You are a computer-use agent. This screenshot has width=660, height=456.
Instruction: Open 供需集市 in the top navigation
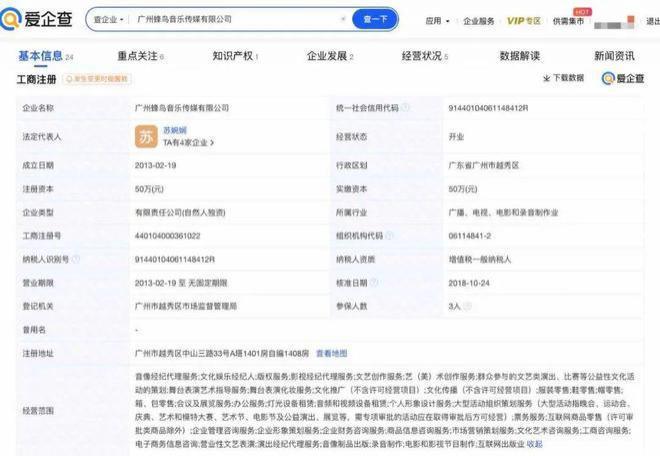point(568,21)
